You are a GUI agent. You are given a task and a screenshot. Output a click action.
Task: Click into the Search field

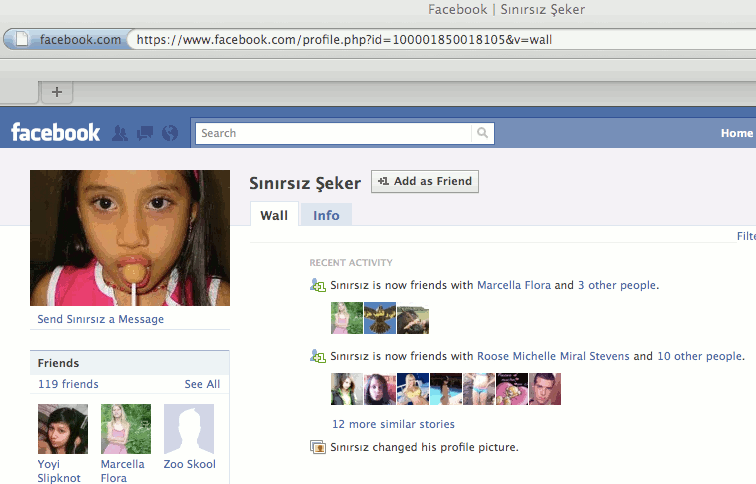[334, 133]
